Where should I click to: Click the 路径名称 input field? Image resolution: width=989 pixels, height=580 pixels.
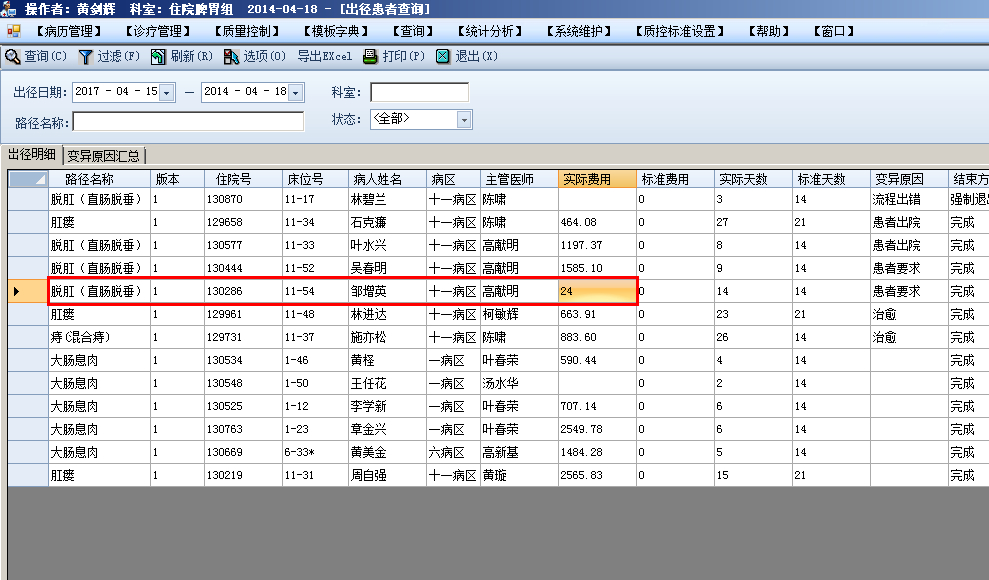pyautogui.click(x=189, y=122)
